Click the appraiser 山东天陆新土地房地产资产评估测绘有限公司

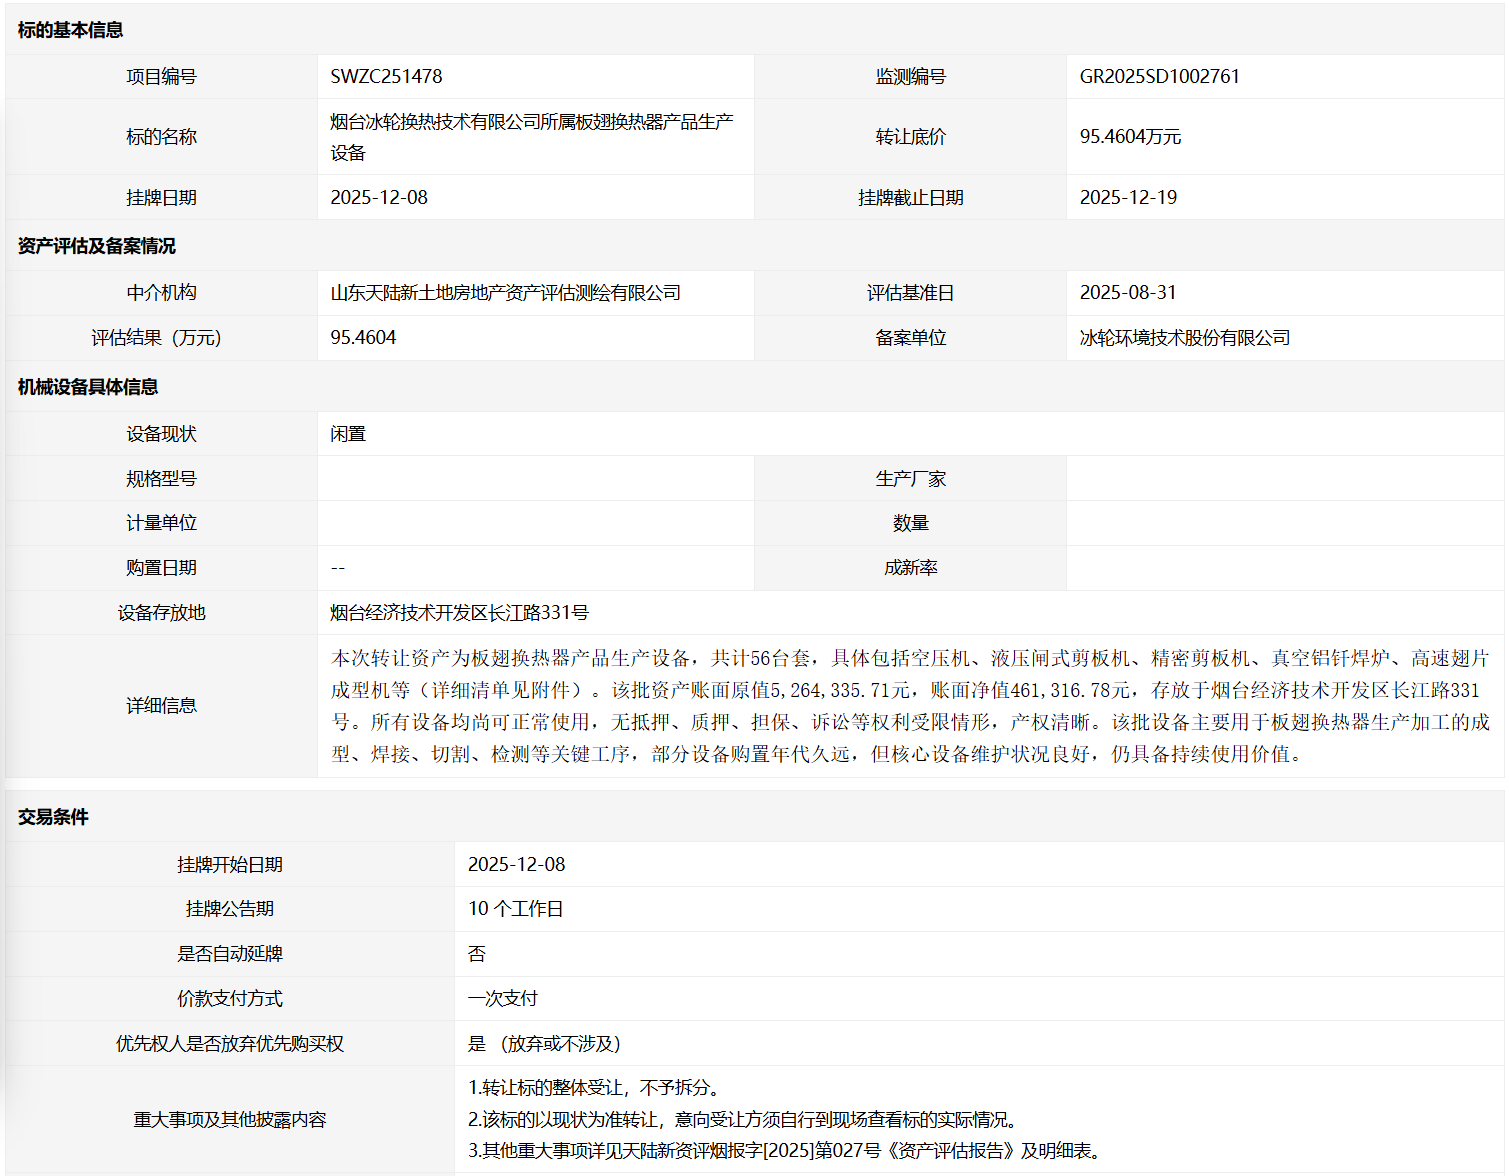pos(505,293)
